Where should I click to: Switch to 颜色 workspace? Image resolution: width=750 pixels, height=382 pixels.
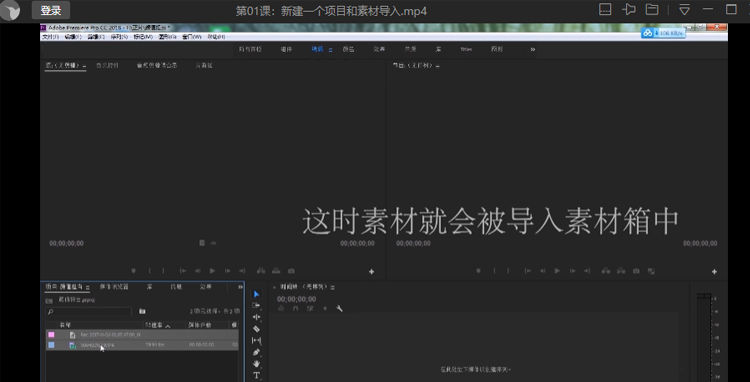click(x=348, y=49)
